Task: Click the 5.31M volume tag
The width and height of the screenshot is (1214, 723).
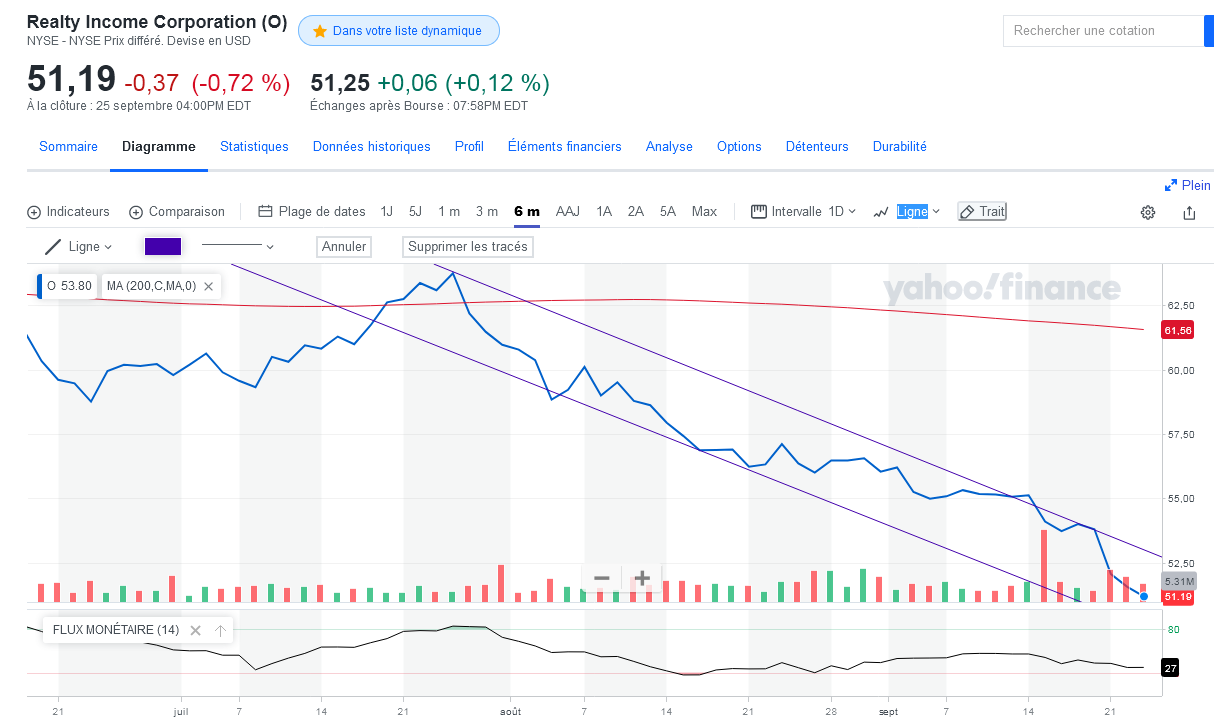Action: pos(1178,582)
